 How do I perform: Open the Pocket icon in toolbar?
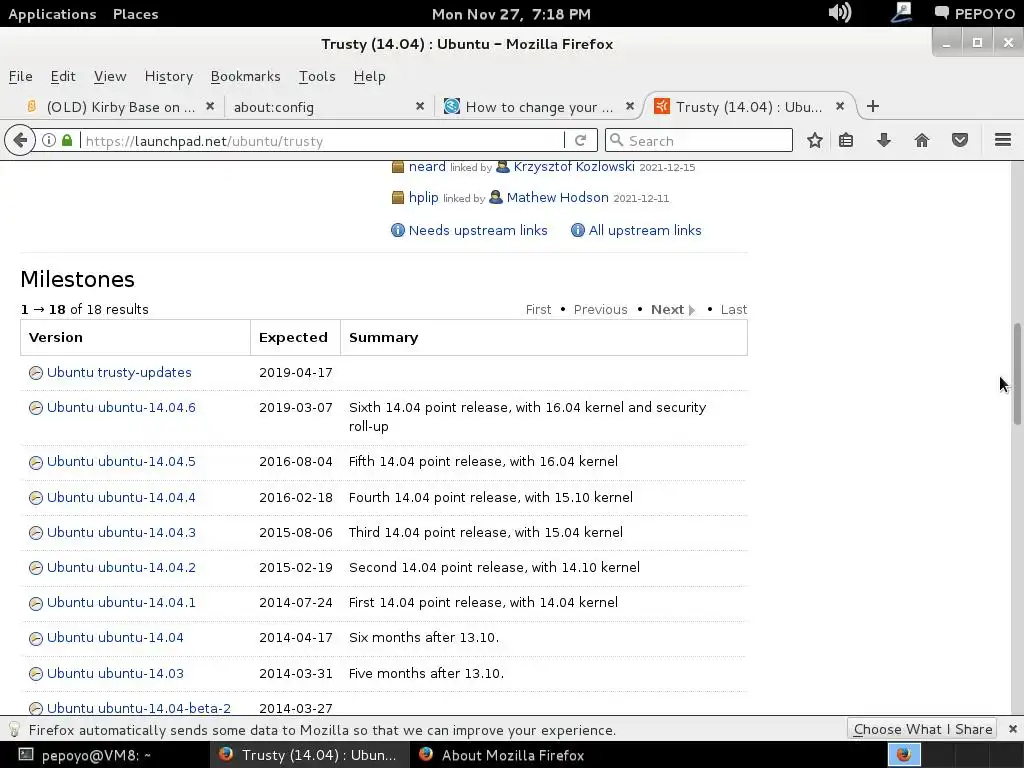point(959,140)
